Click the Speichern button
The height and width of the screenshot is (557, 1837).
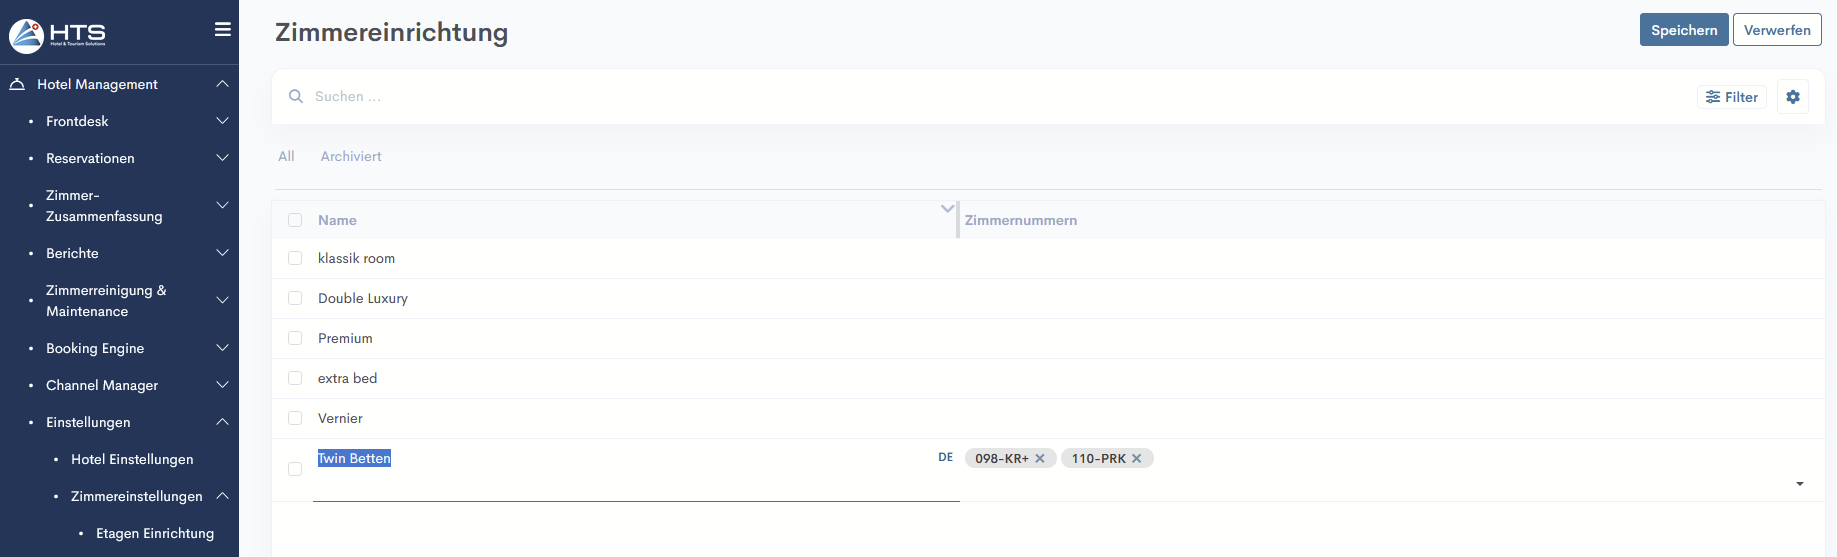1683,30
